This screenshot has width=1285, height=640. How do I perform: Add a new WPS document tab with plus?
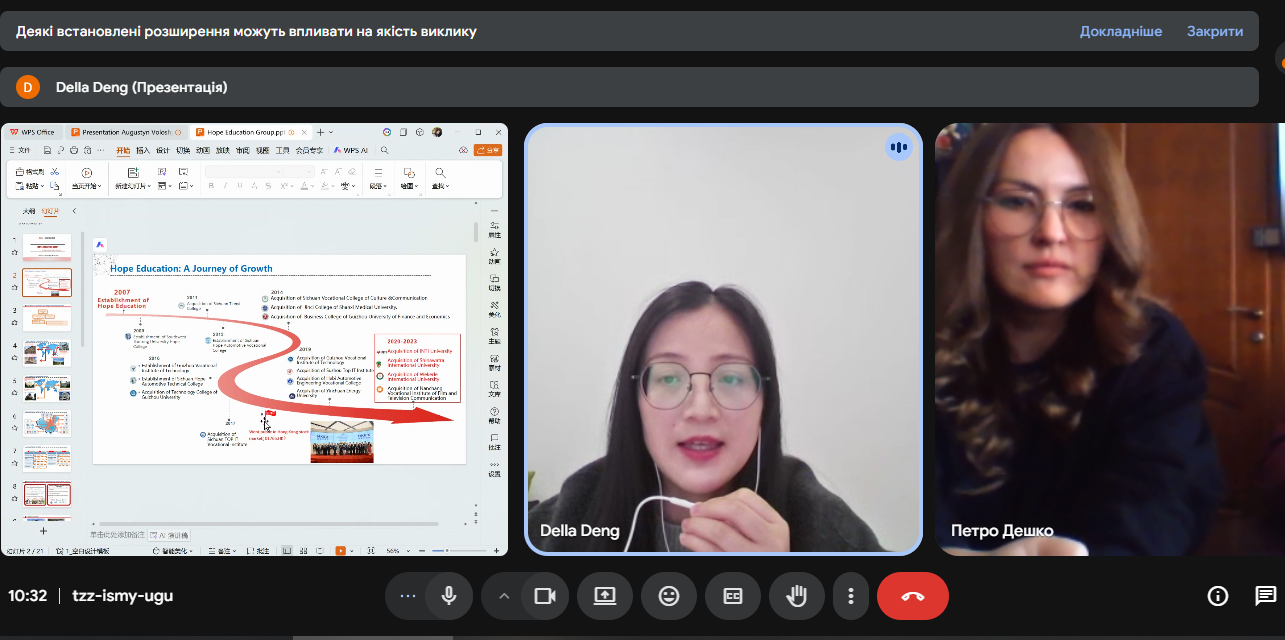[x=320, y=132]
